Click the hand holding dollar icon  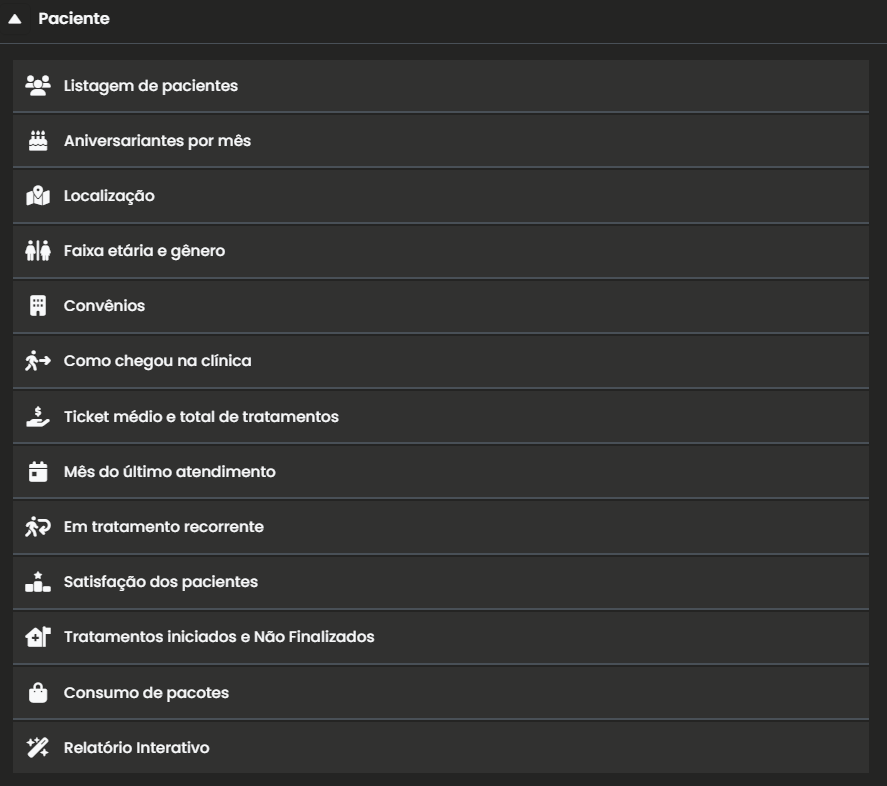(38, 416)
